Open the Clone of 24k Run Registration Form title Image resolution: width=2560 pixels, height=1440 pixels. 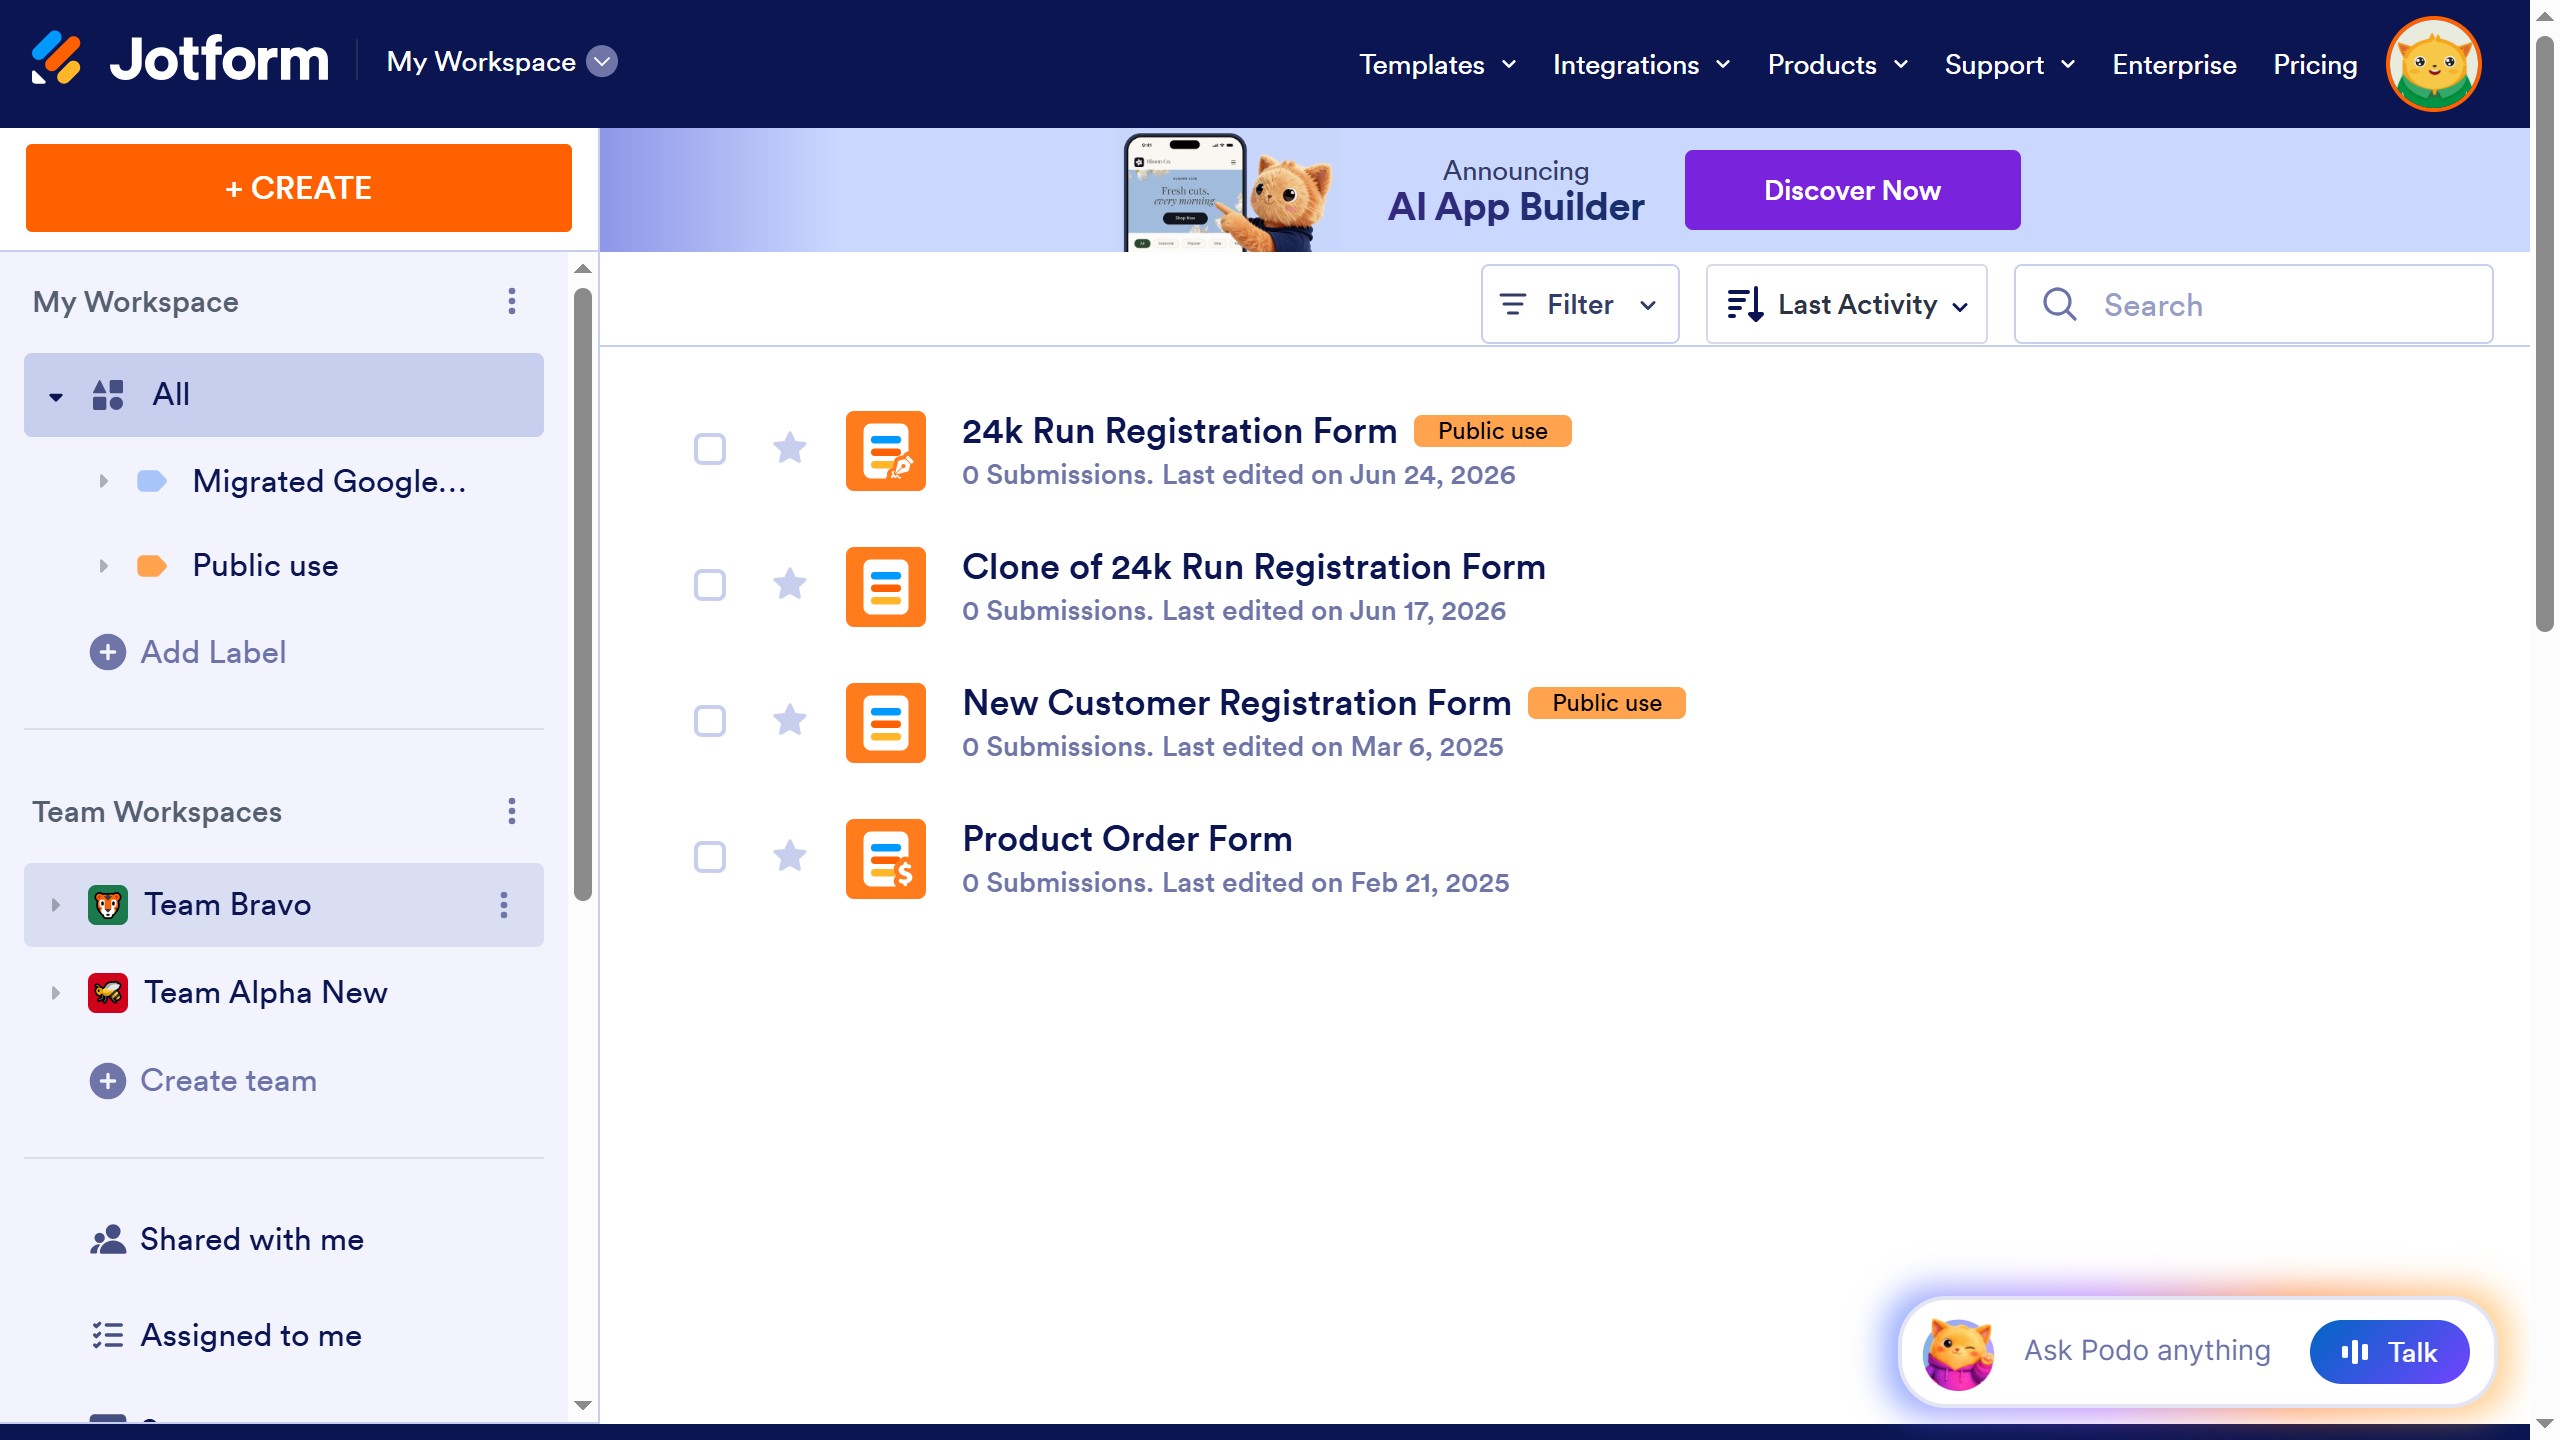1254,567
